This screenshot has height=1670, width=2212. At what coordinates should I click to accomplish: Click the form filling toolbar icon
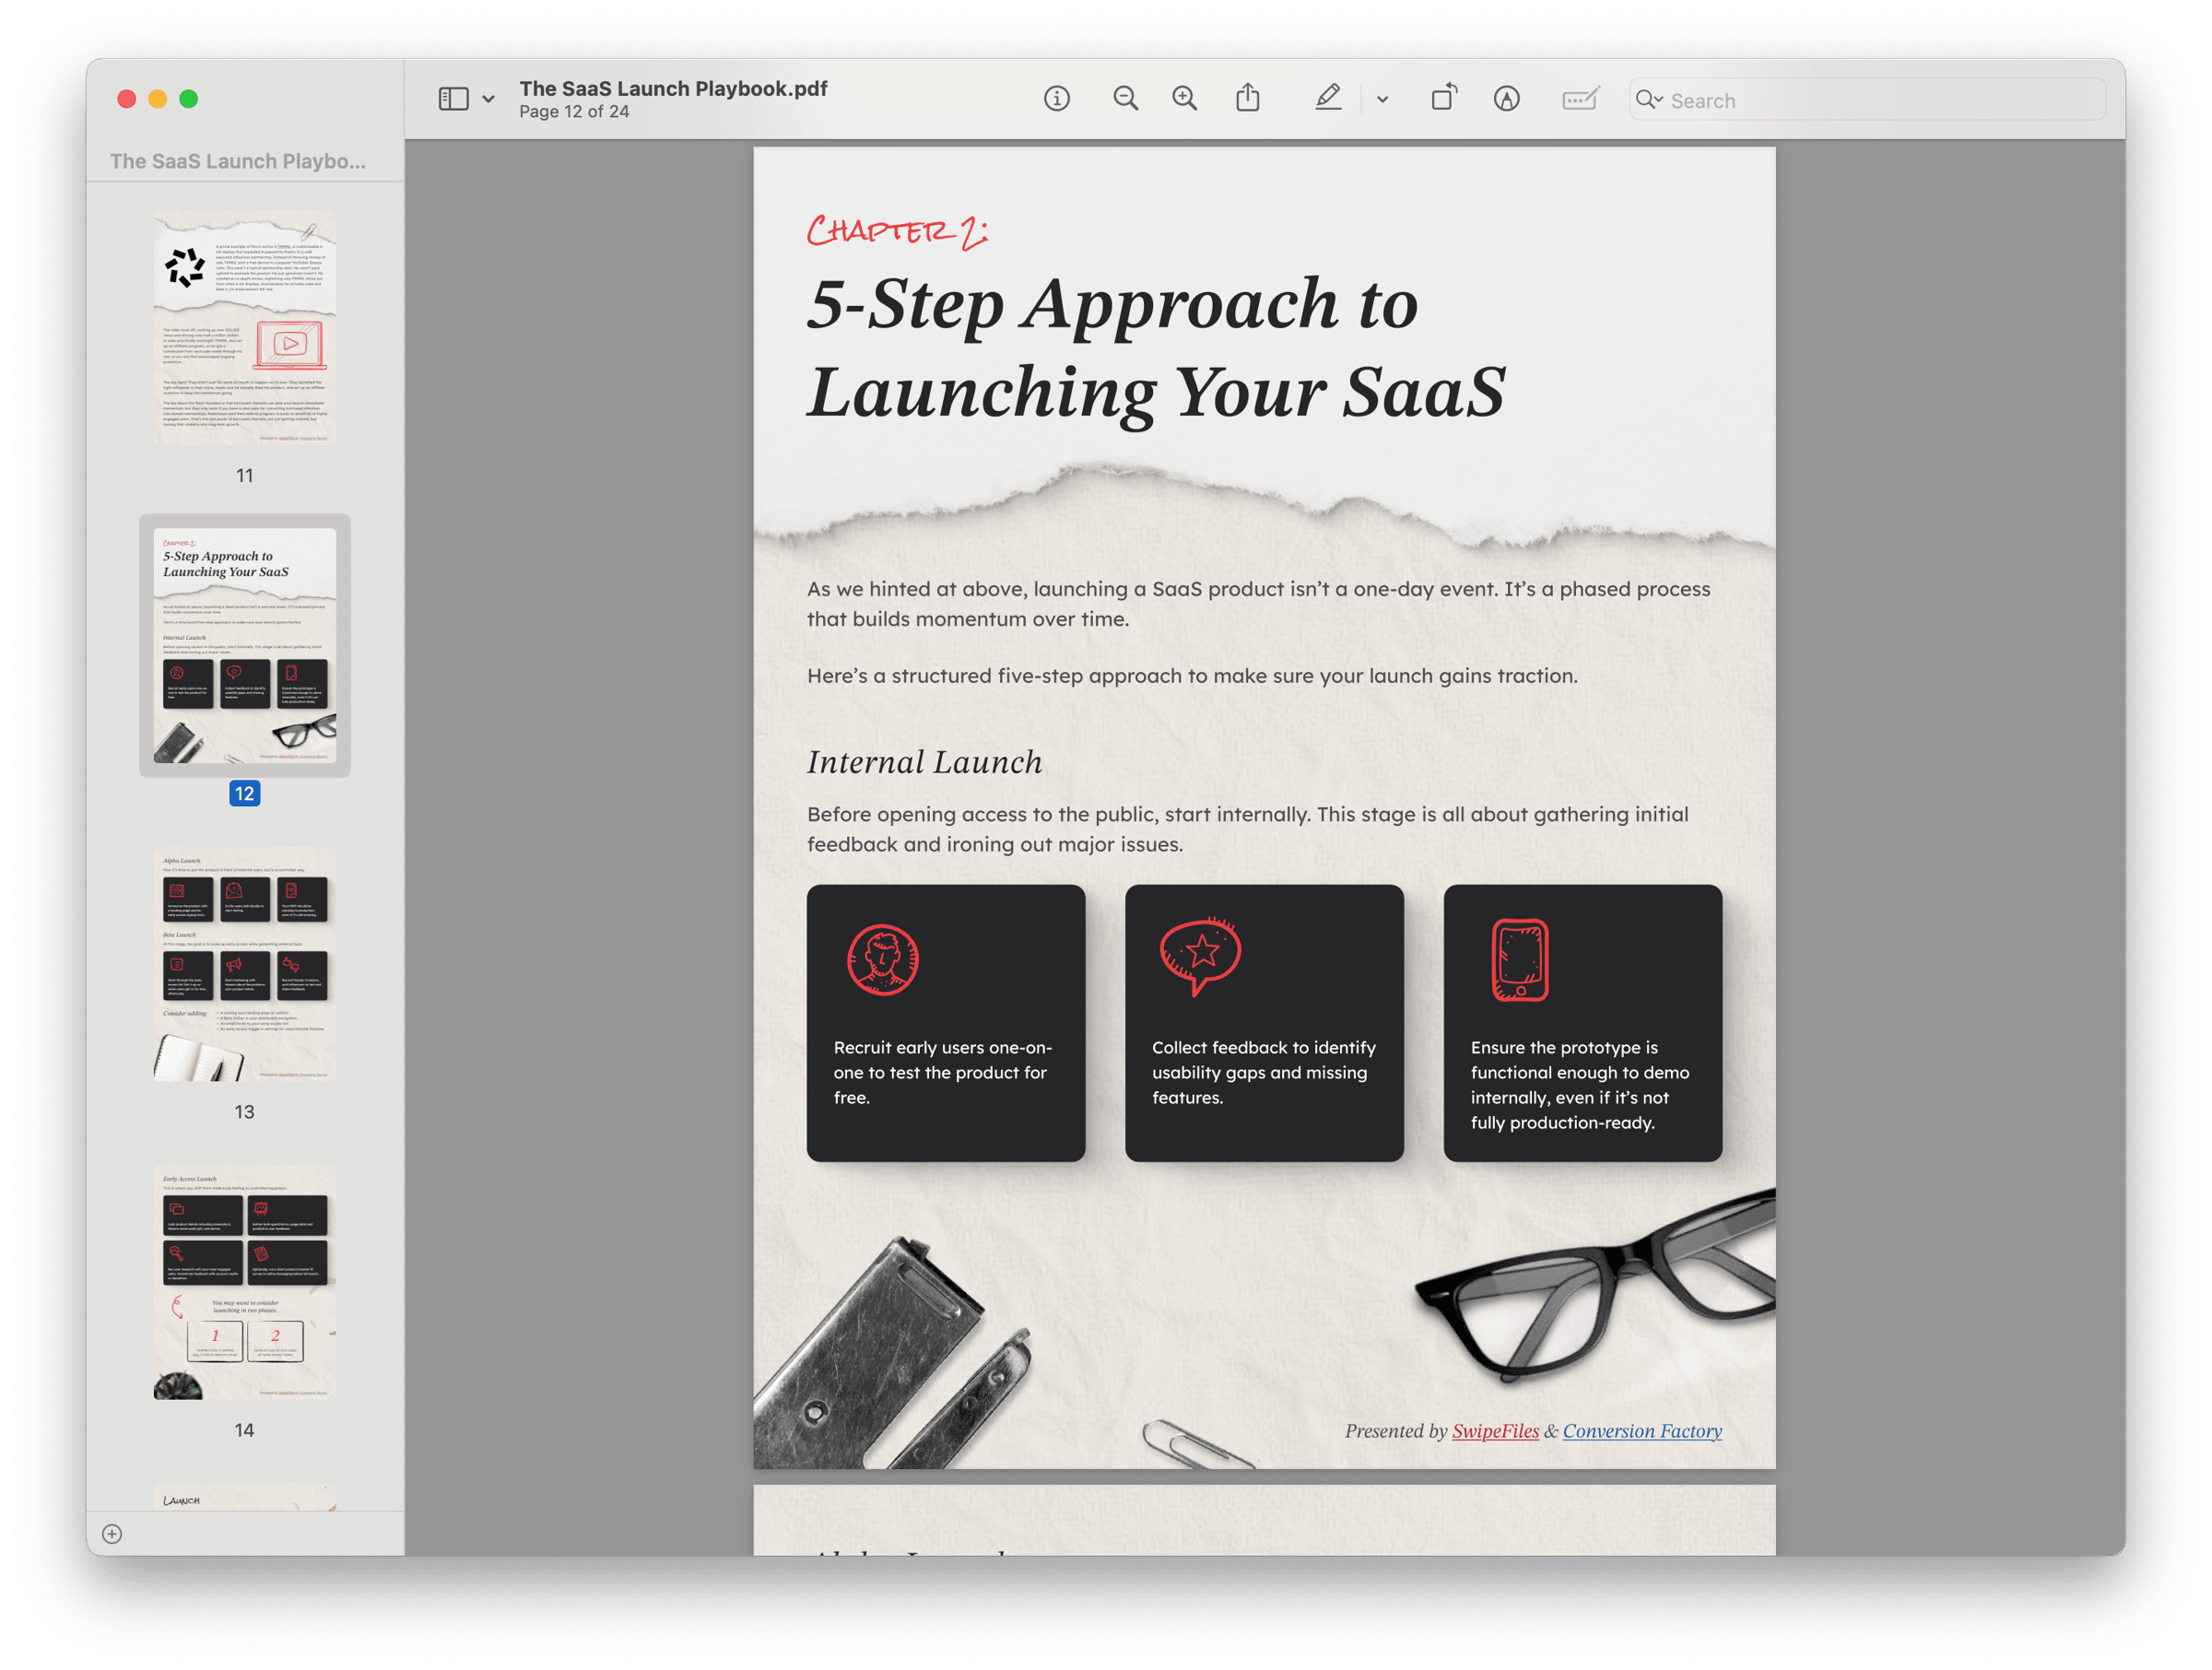[x=1580, y=99]
